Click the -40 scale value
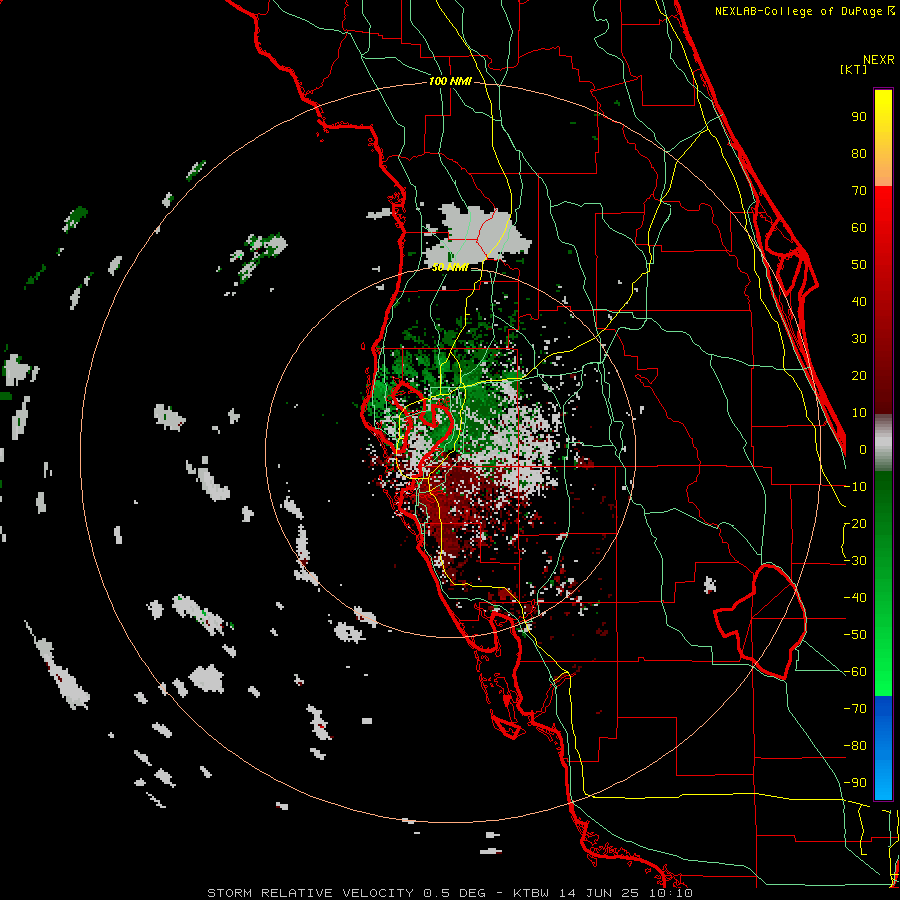900x900 pixels. click(855, 598)
